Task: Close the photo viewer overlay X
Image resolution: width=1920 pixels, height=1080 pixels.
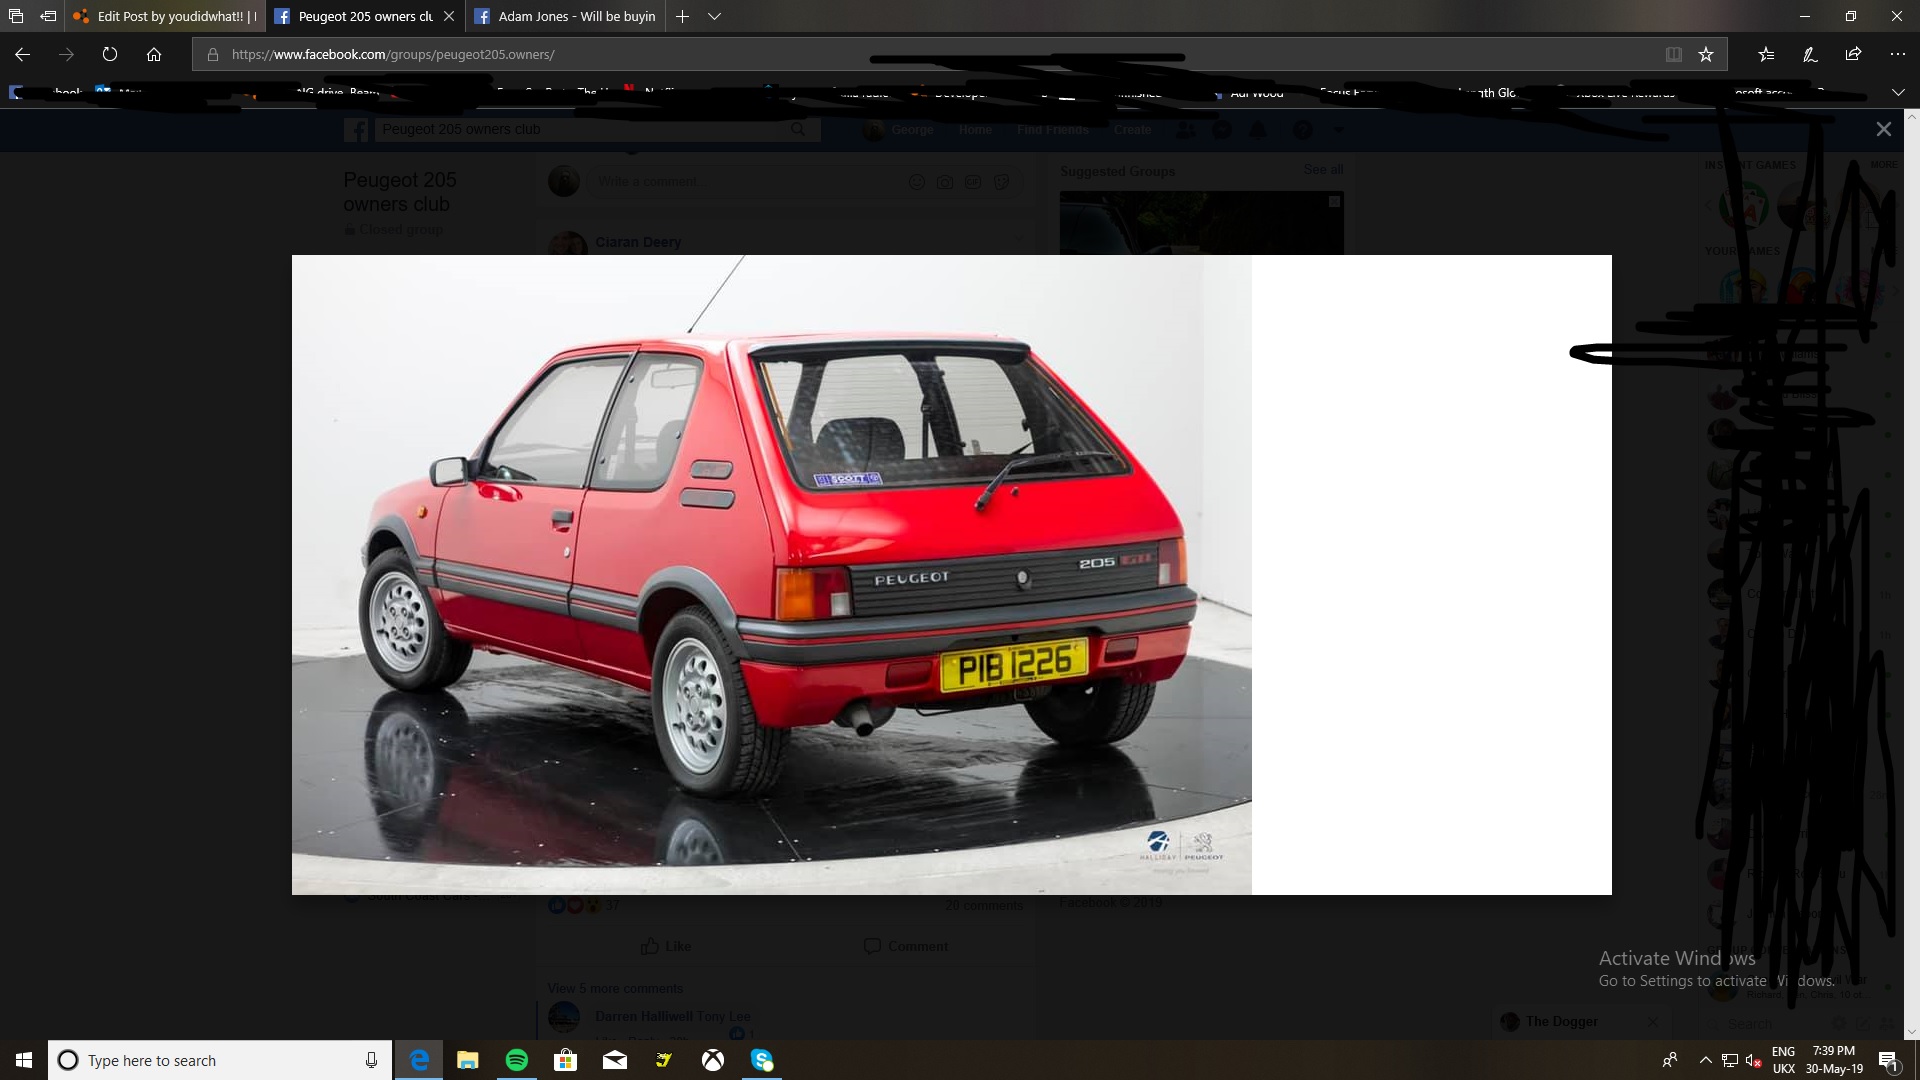Action: pos(1884,129)
